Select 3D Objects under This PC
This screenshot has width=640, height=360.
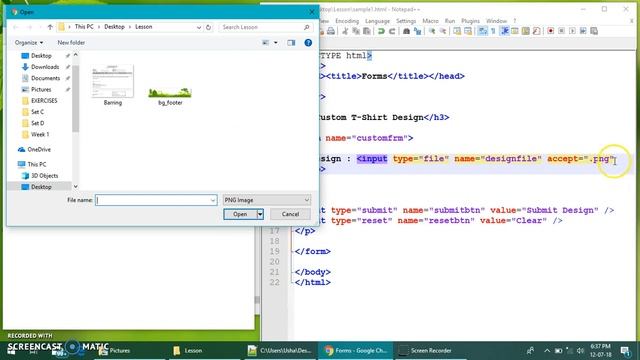(x=44, y=176)
